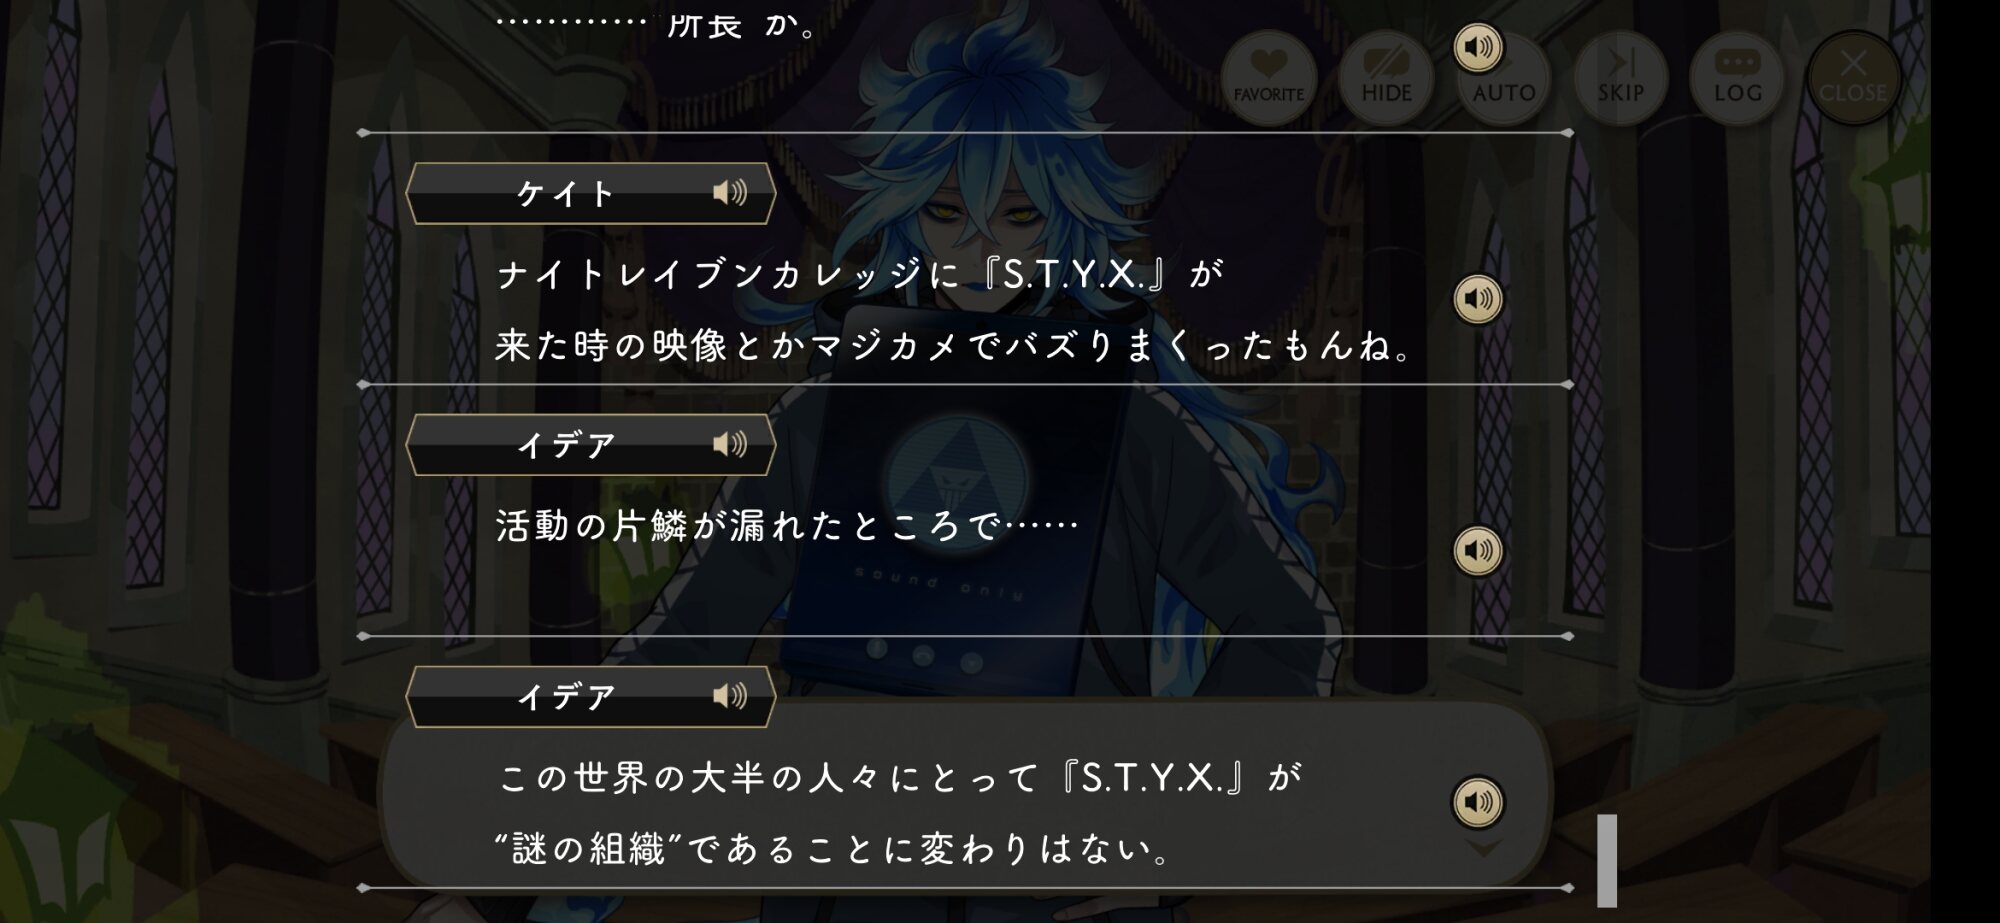Select the 活動の片鱗が漏れたところで dialogue text
The width and height of the screenshot is (2000, 923).
pos(787,526)
